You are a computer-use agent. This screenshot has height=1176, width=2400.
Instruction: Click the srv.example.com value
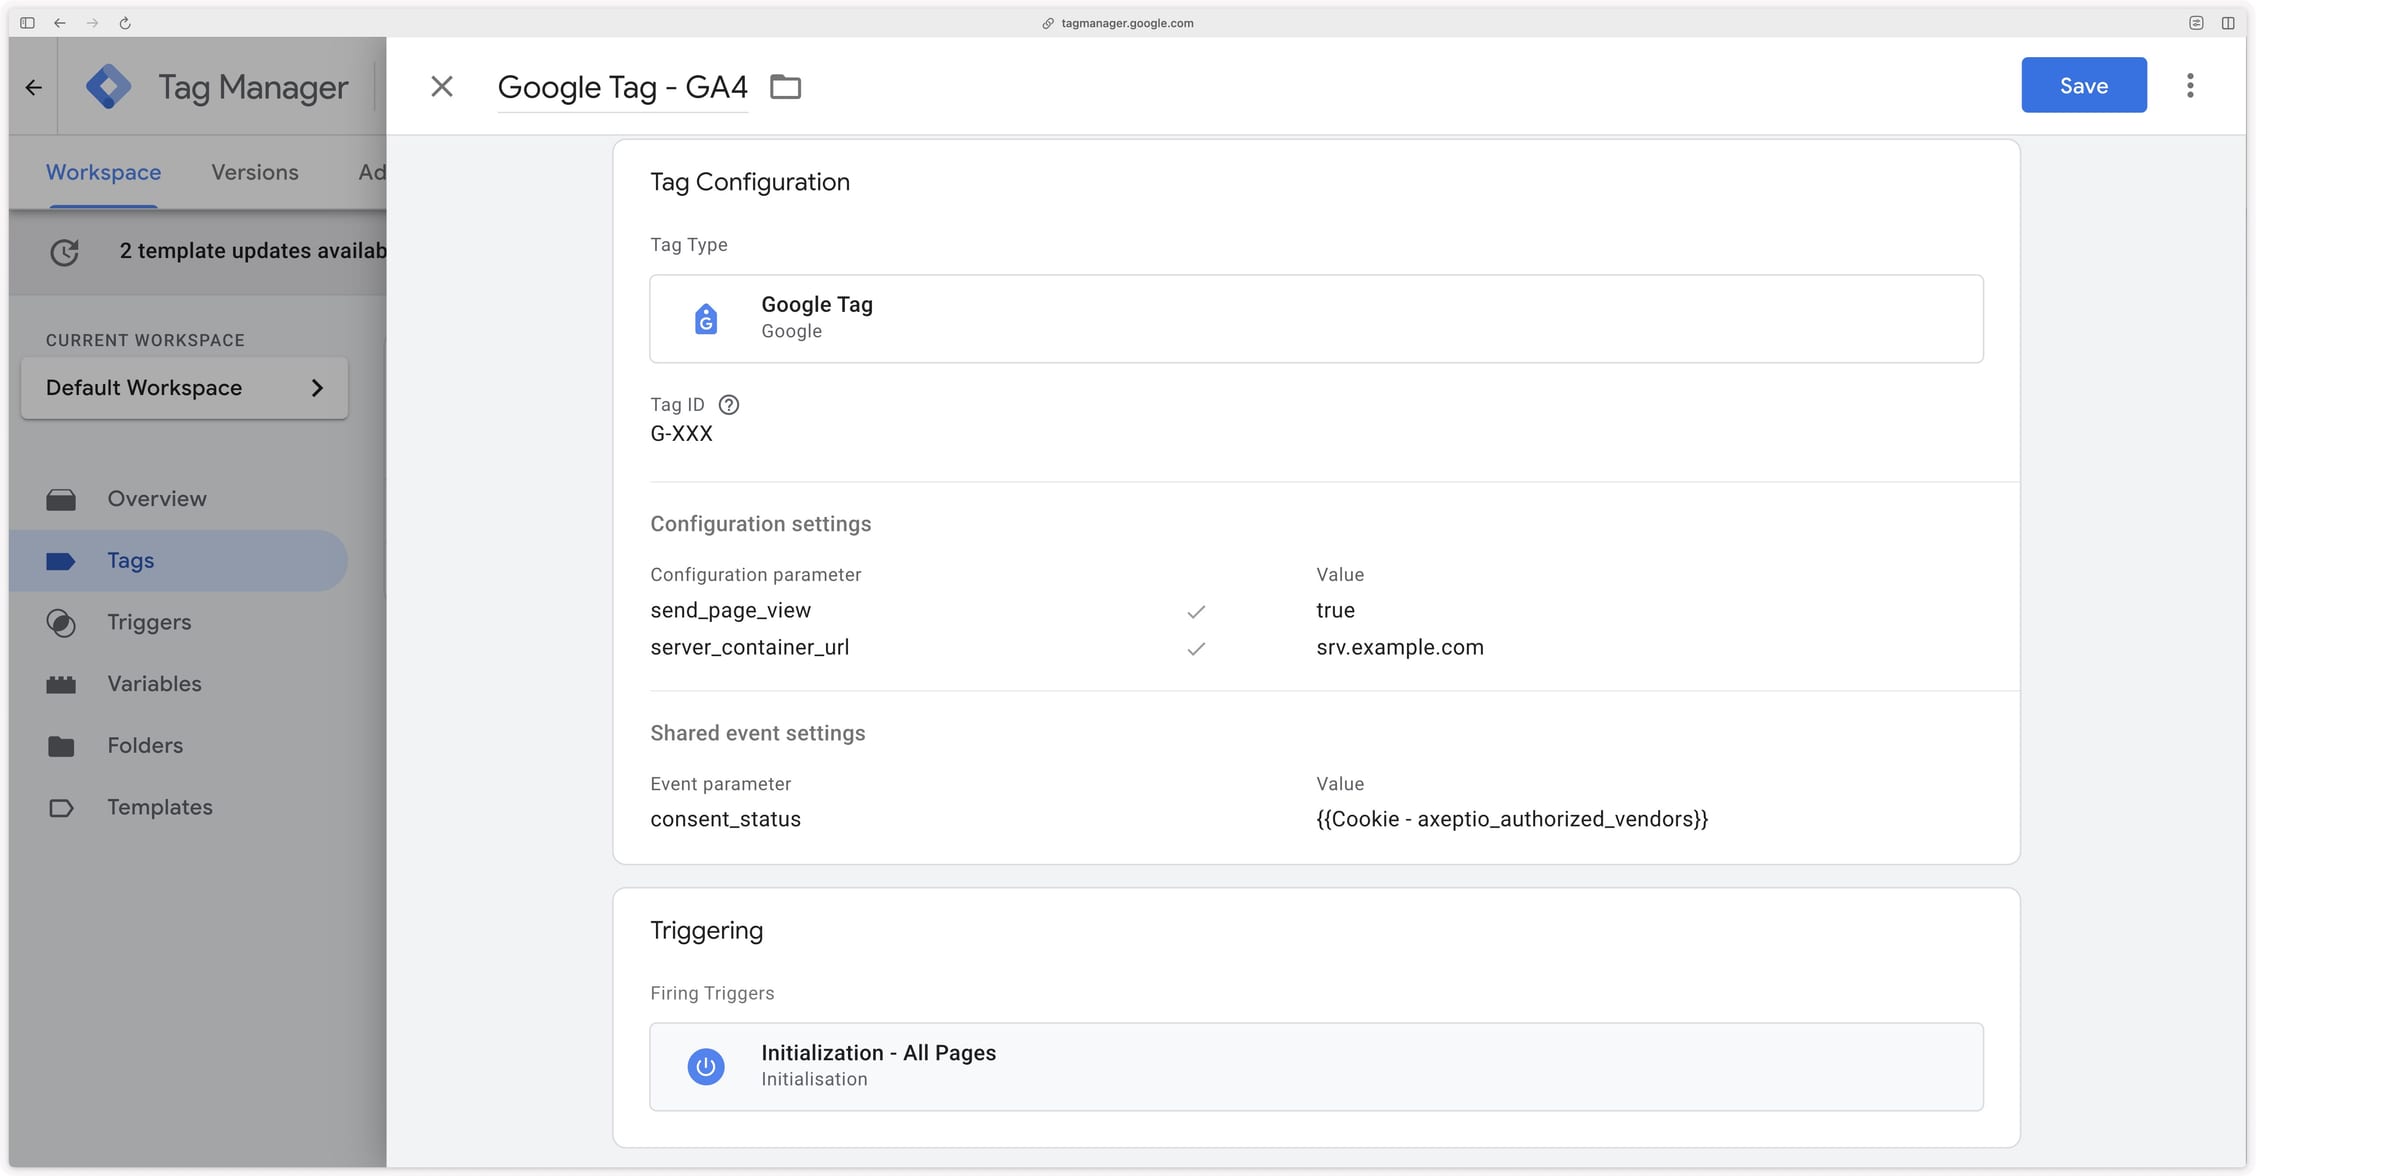1399,647
